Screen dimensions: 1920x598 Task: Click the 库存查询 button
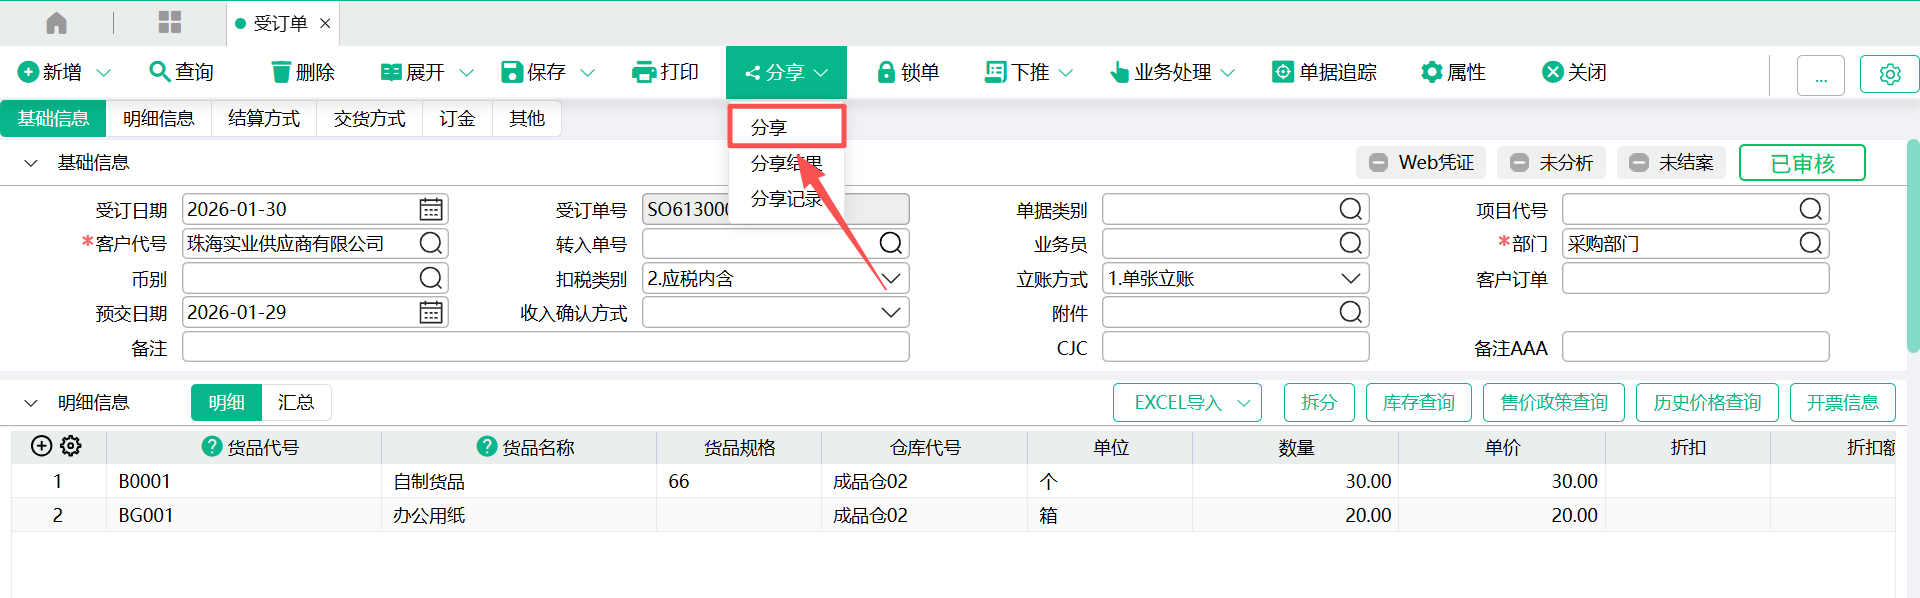(x=1418, y=402)
